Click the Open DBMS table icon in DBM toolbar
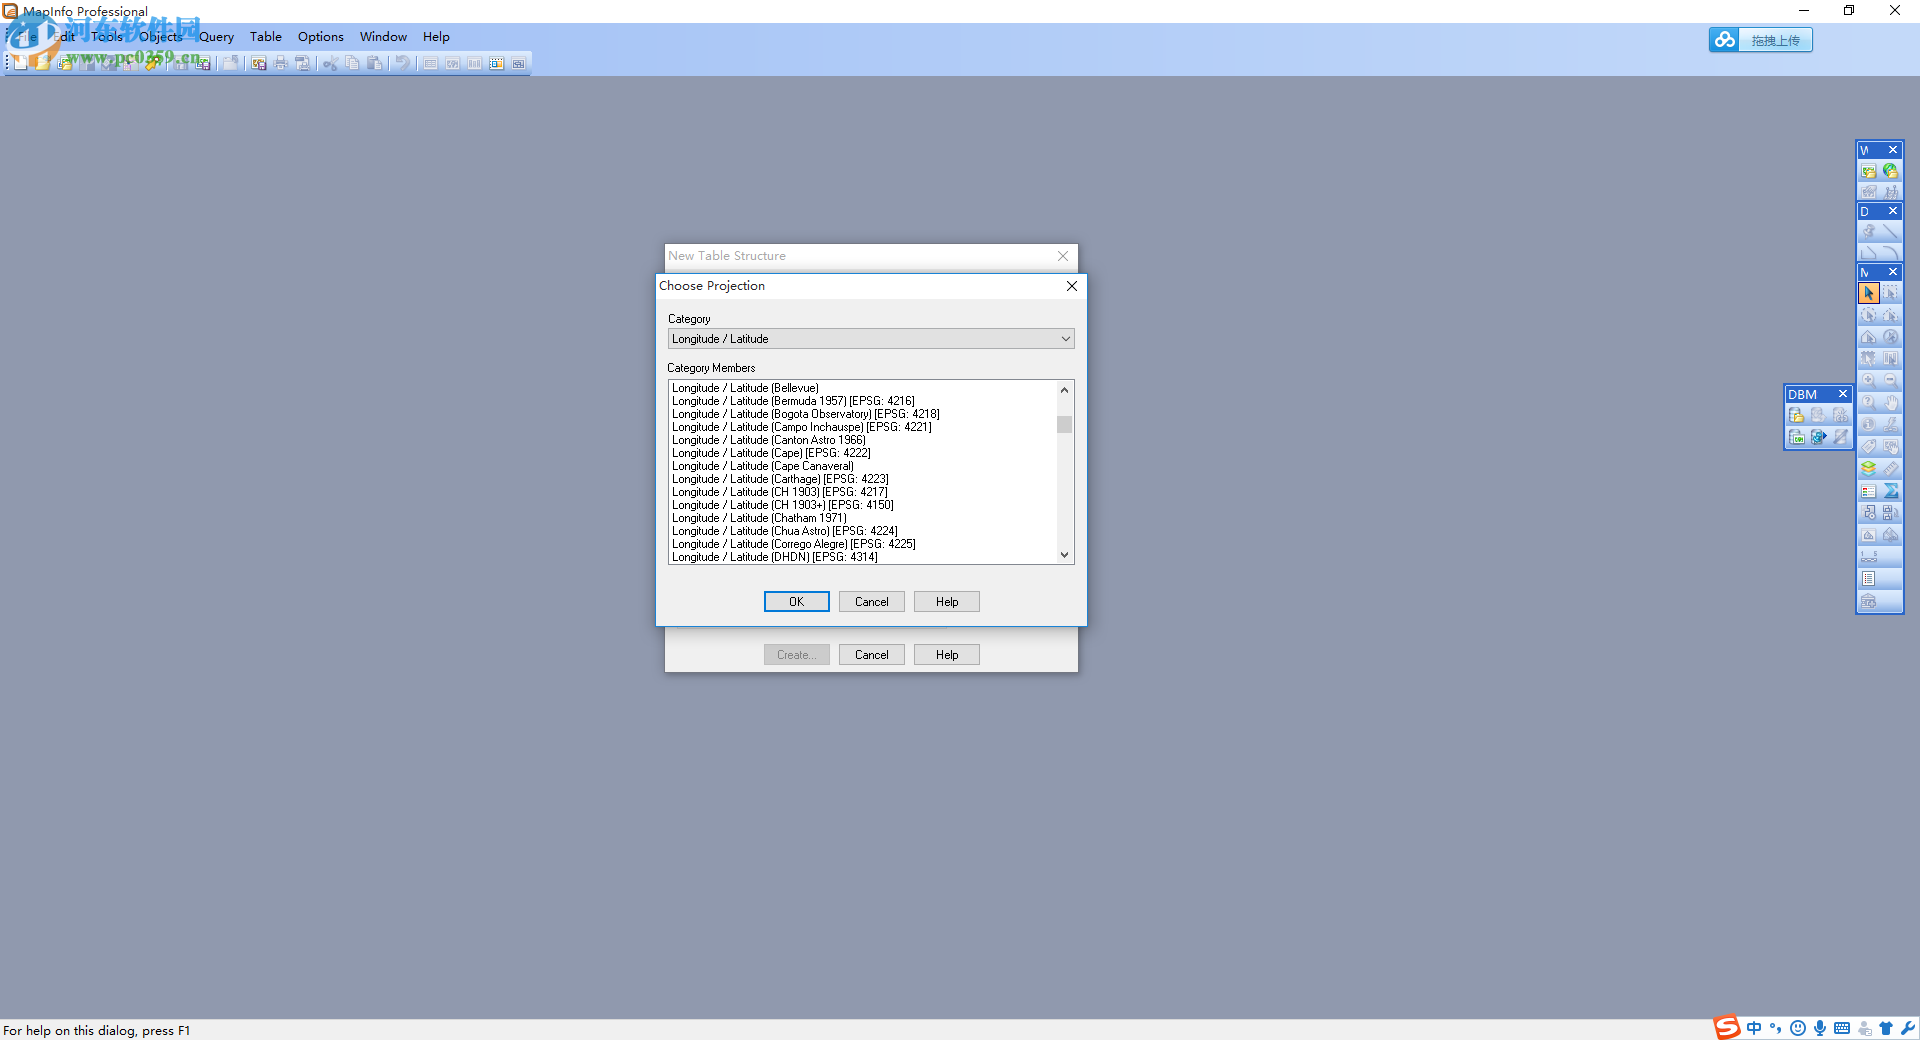The width and height of the screenshot is (1920, 1040). [1796, 415]
